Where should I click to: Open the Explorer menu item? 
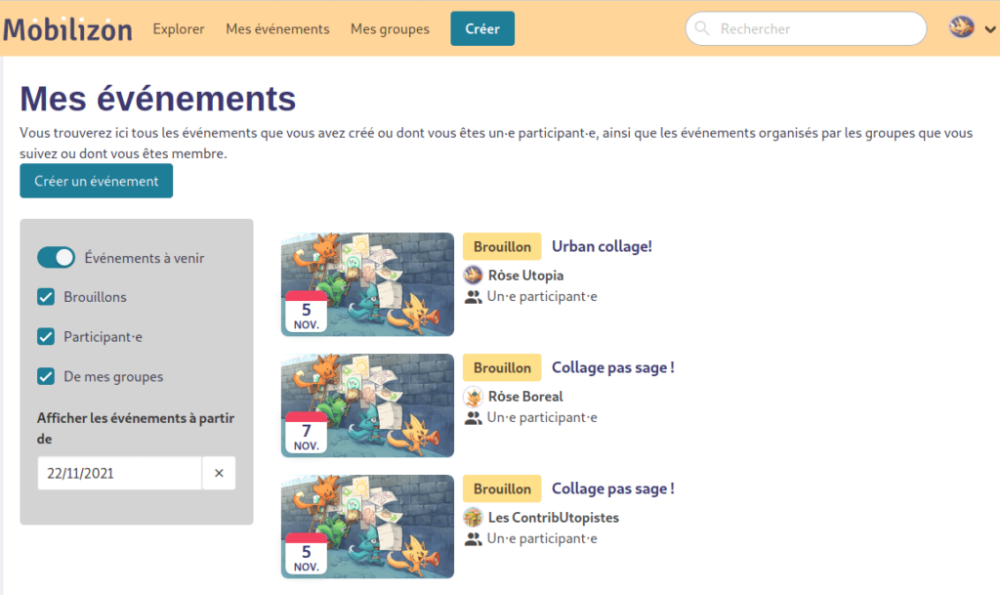(x=179, y=29)
